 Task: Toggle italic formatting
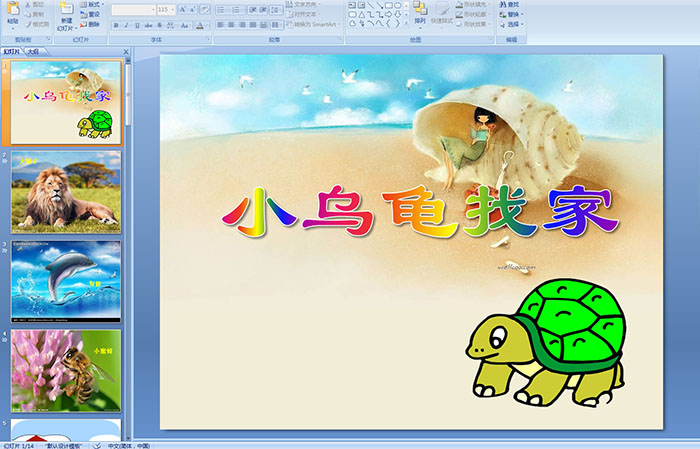[126, 25]
